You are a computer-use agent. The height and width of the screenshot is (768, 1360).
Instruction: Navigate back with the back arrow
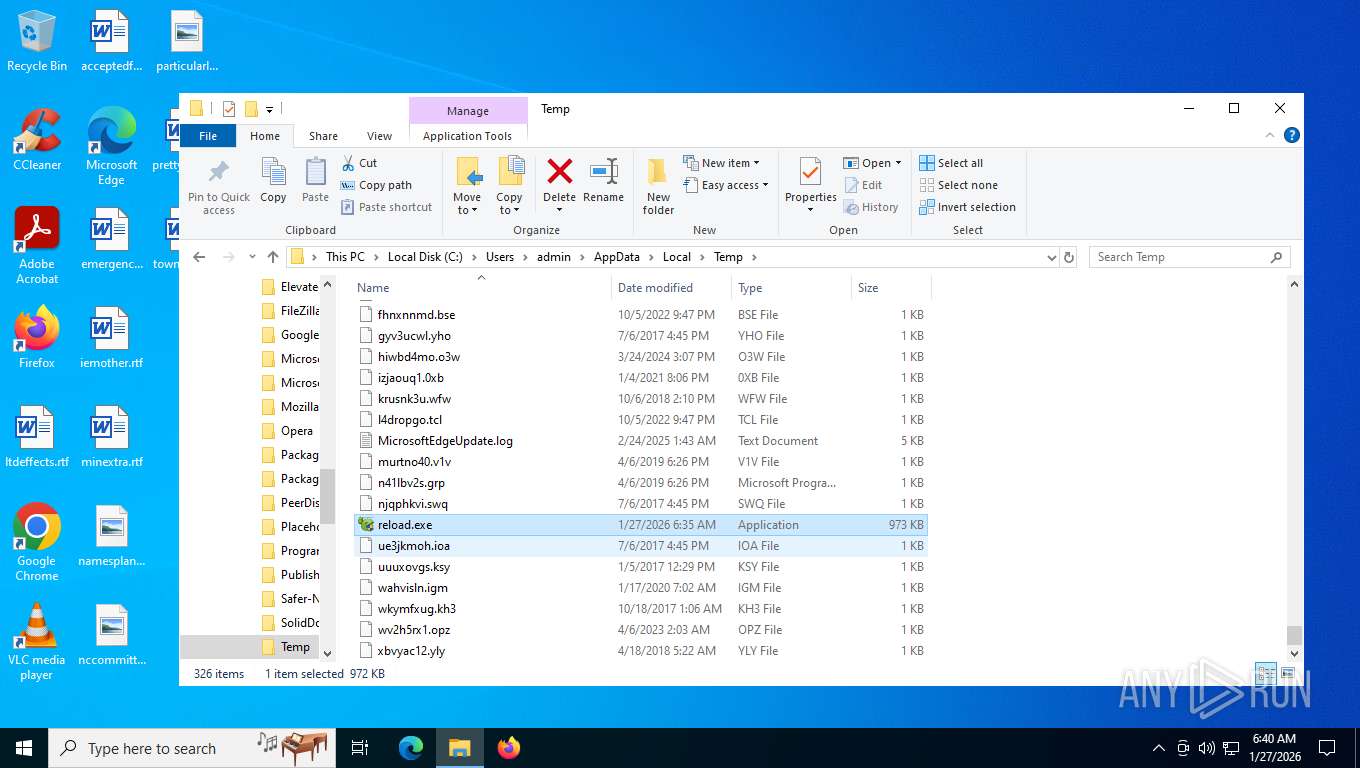point(199,257)
